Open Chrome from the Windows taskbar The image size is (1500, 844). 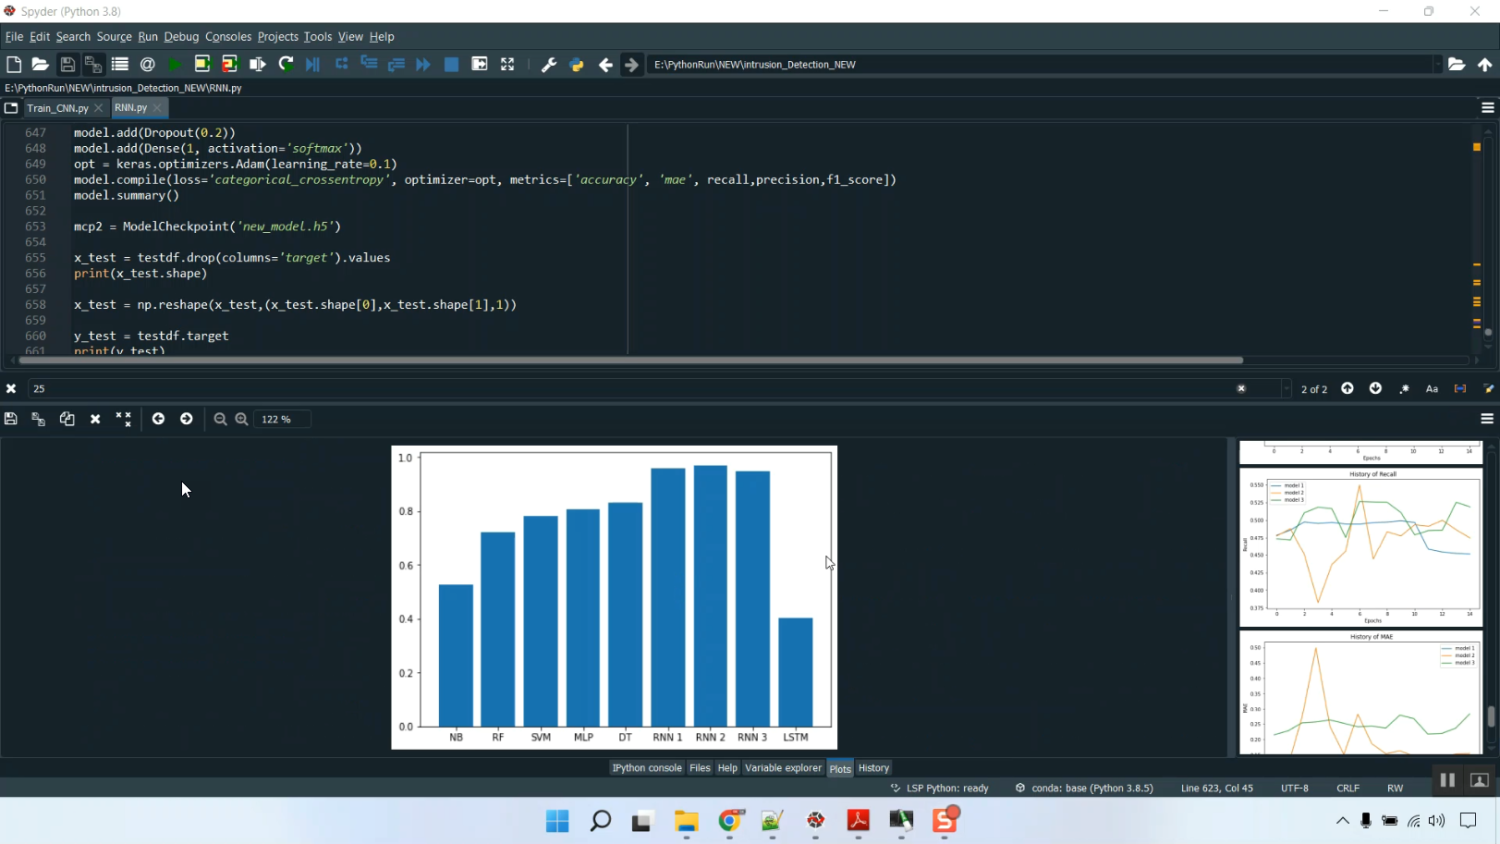[730, 821]
